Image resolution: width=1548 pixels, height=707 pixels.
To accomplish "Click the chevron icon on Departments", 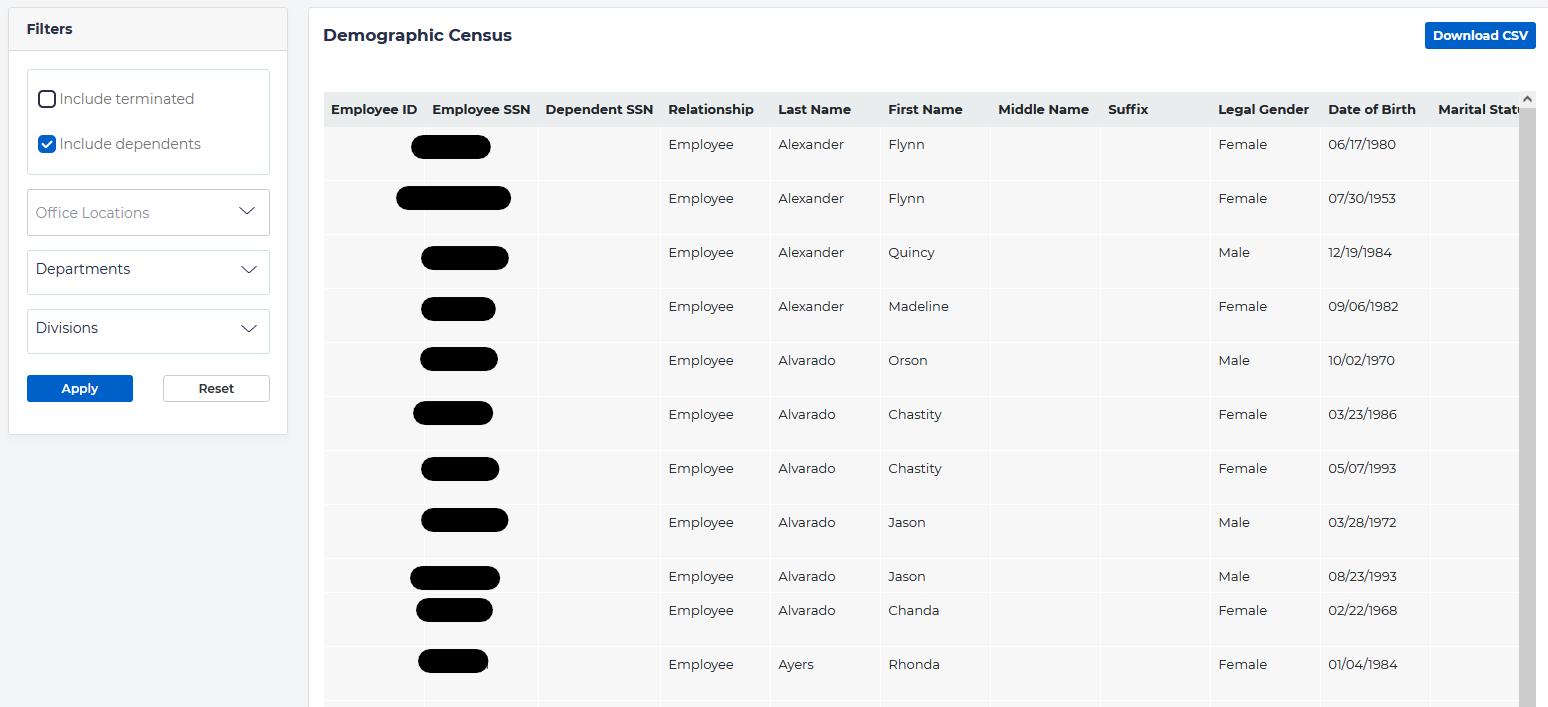I will click(x=248, y=271).
